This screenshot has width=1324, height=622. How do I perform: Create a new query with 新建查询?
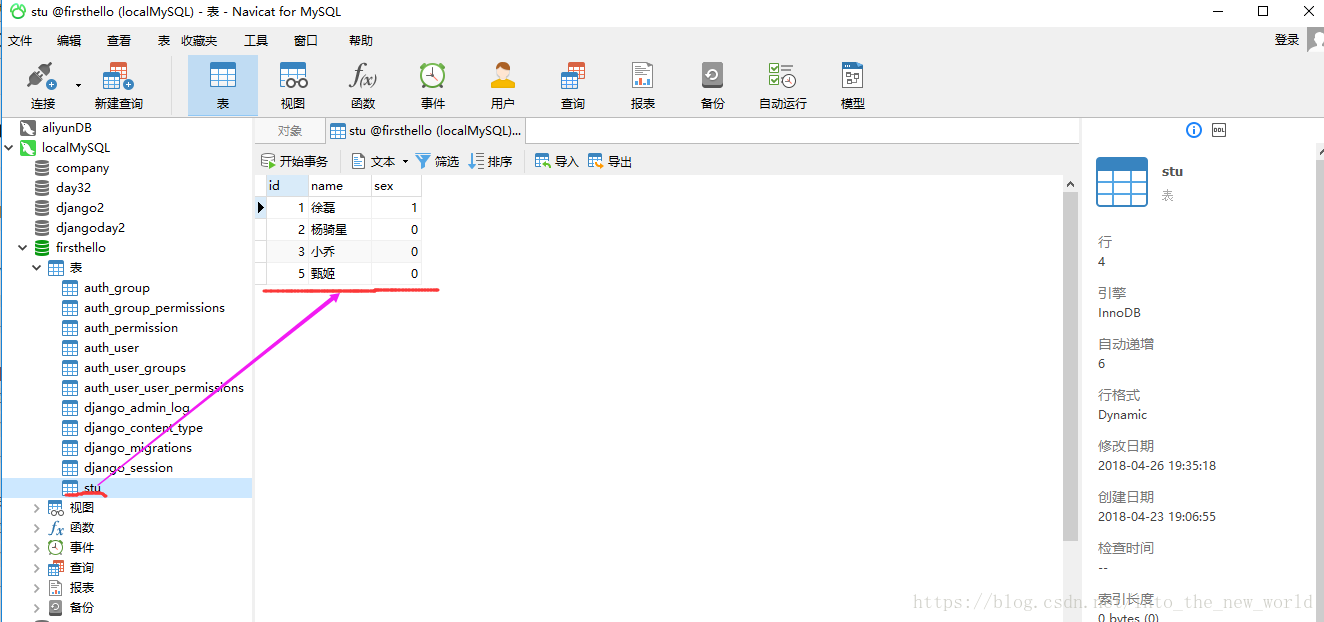[118, 85]
